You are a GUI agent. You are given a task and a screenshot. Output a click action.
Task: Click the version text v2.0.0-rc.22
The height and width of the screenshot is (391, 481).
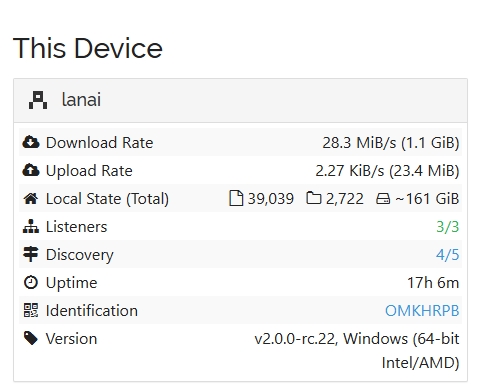tap(296, 339)
